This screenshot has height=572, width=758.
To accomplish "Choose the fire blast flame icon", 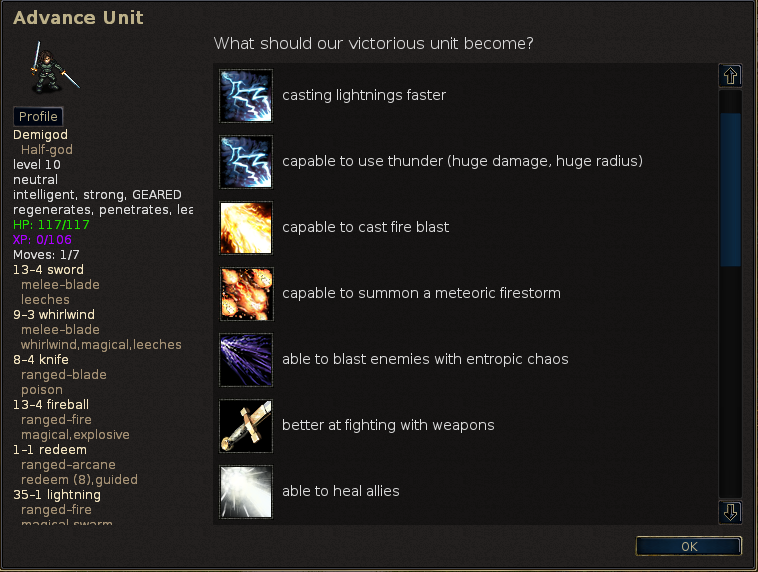I will coord(246,228).
